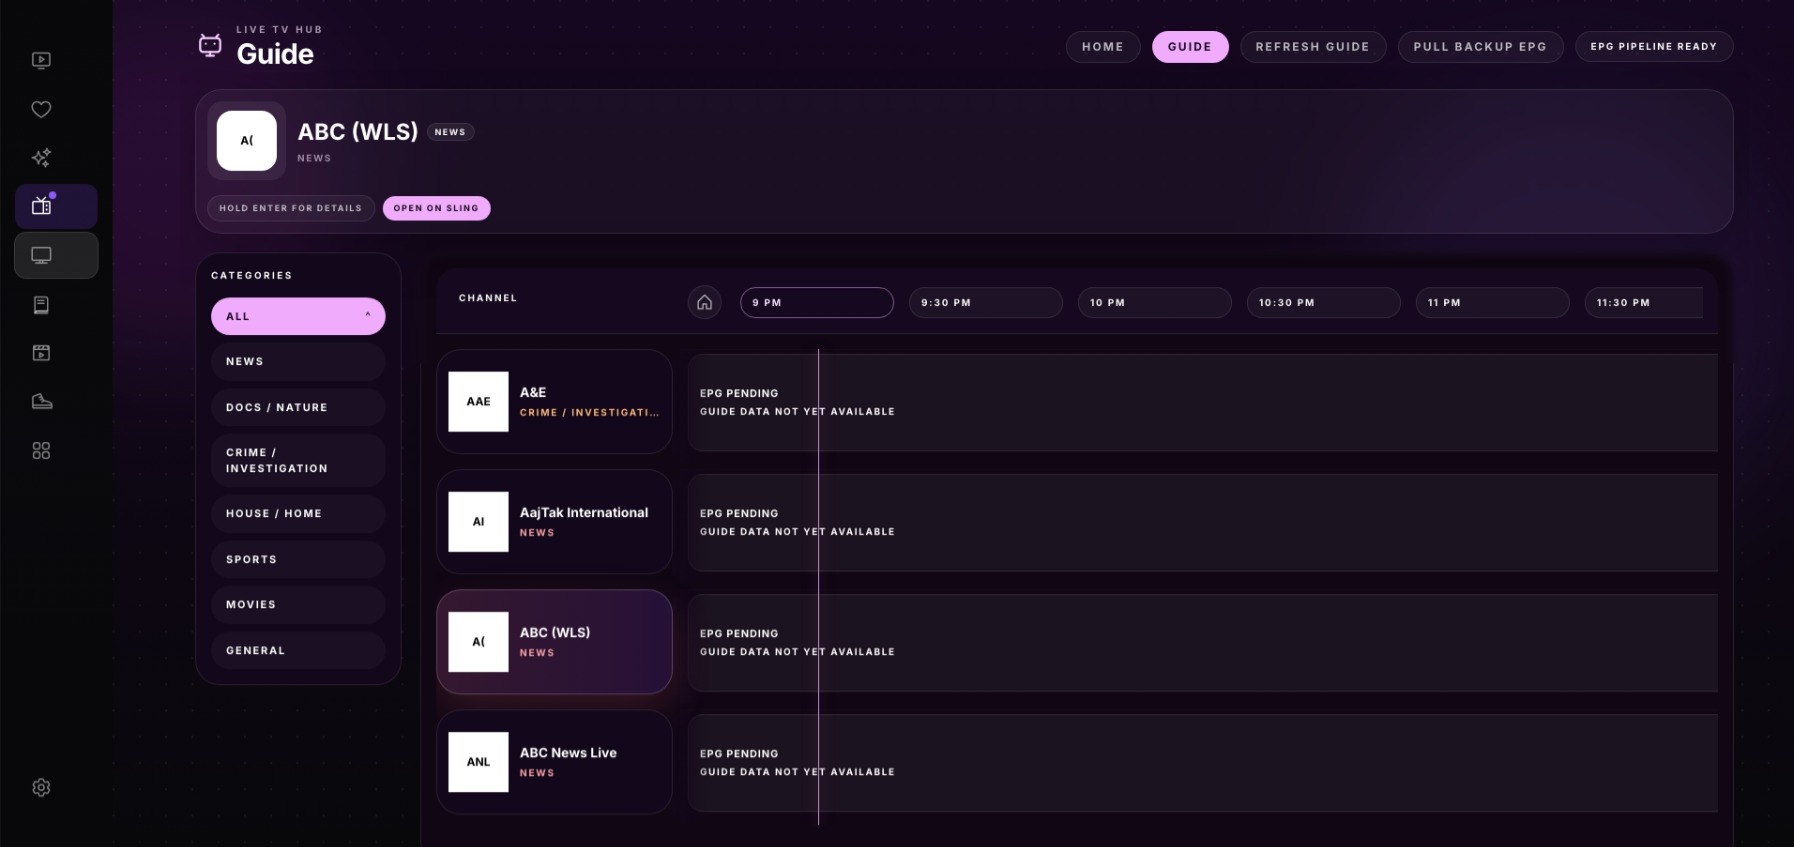Click Open on Sling button

436,208
